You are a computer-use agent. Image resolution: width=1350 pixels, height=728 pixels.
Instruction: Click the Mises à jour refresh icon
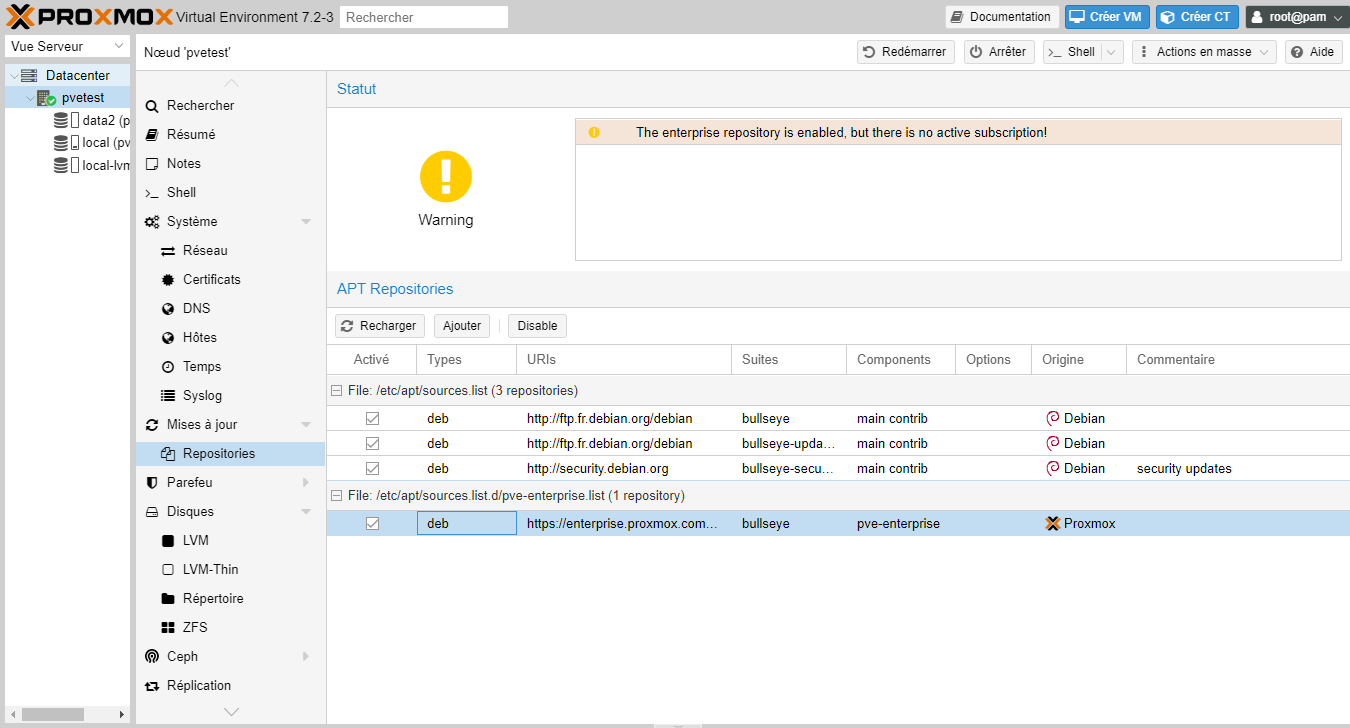tap(152, 425)
